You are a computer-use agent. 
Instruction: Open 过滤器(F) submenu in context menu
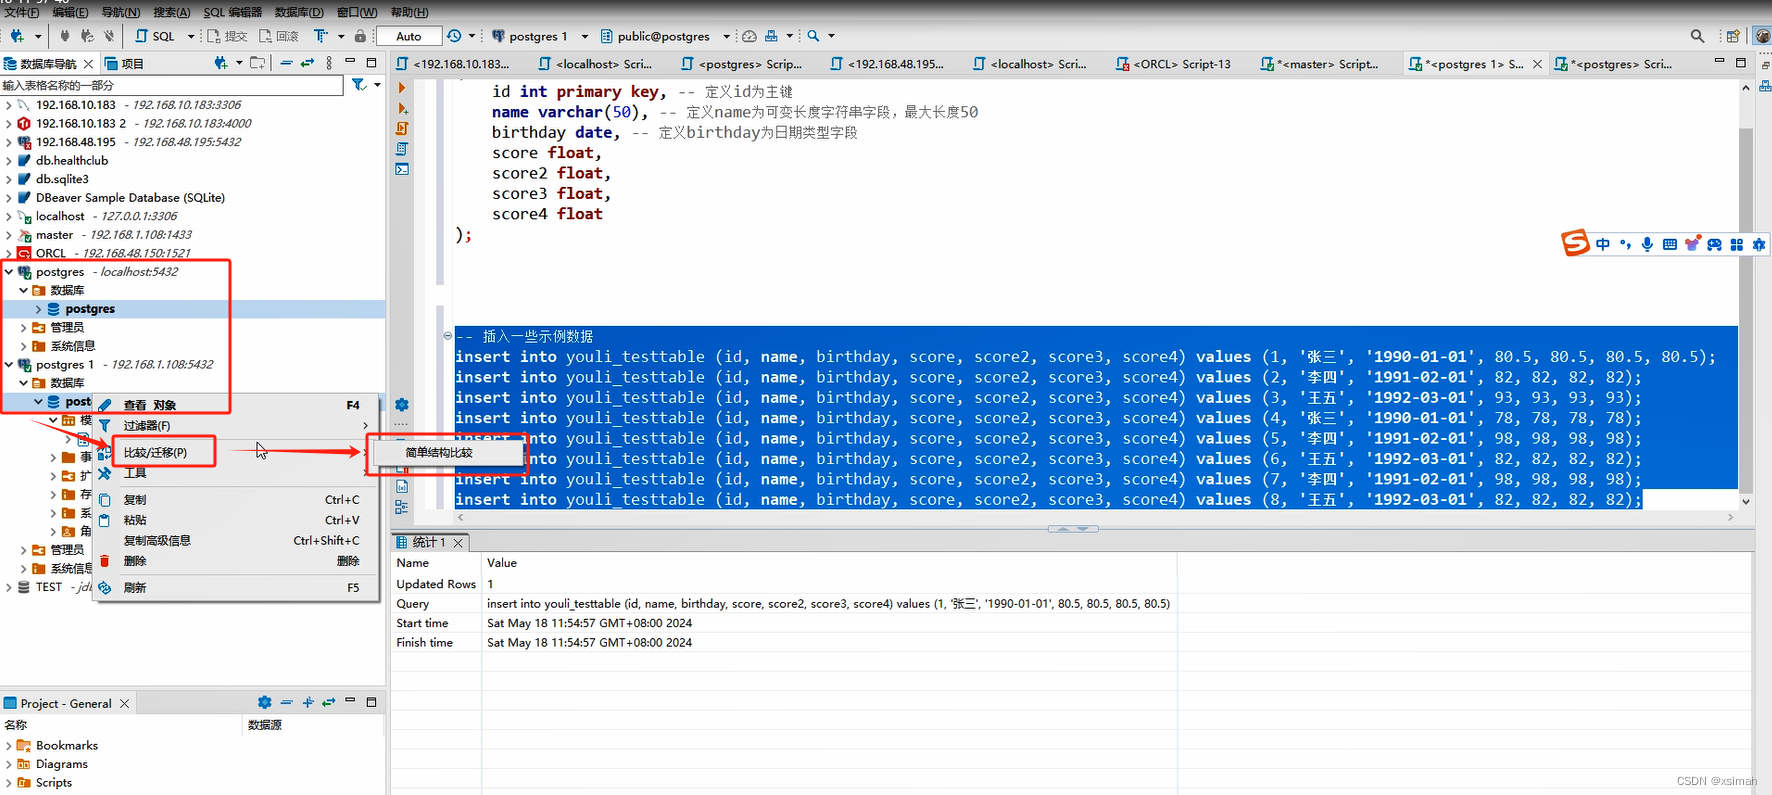click(x=236, y=426)
